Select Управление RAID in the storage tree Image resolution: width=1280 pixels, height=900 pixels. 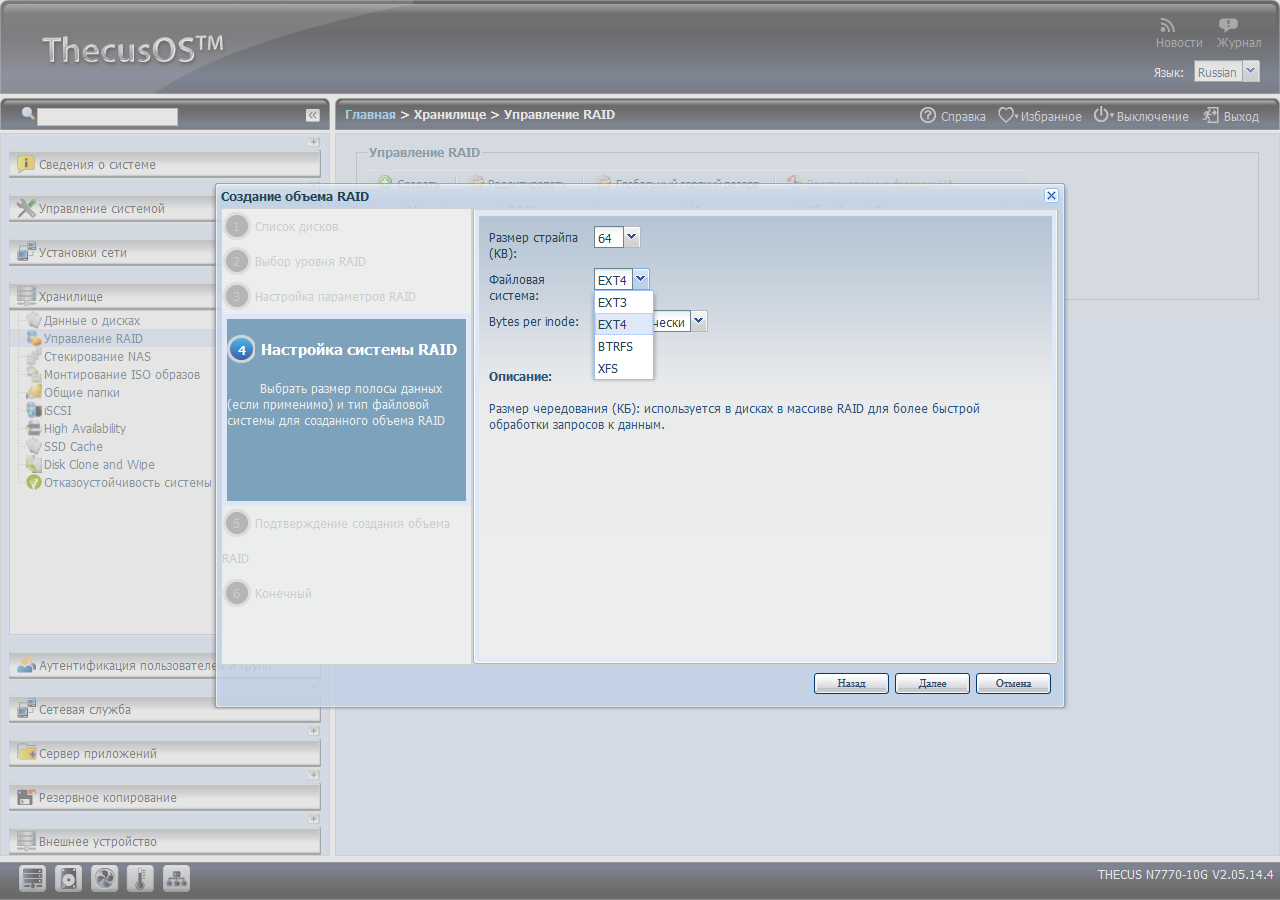click(x=93, y=339)
